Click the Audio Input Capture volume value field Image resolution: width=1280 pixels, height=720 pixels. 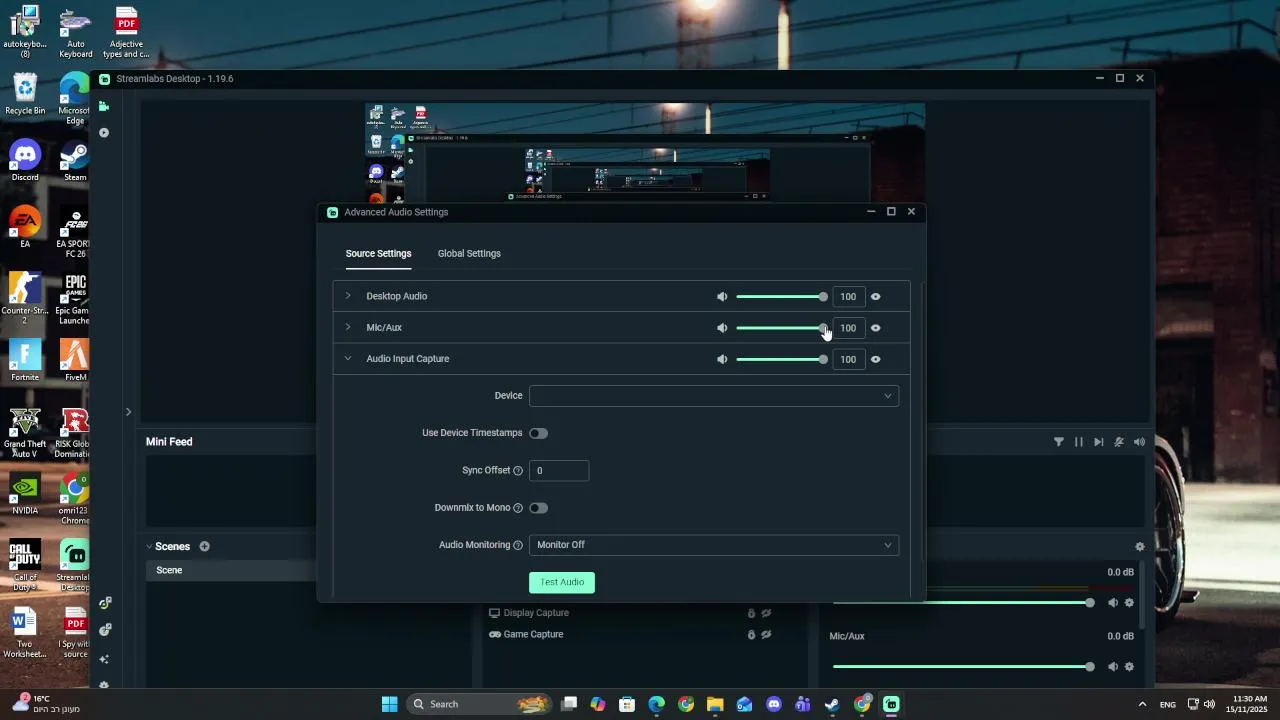848,359
